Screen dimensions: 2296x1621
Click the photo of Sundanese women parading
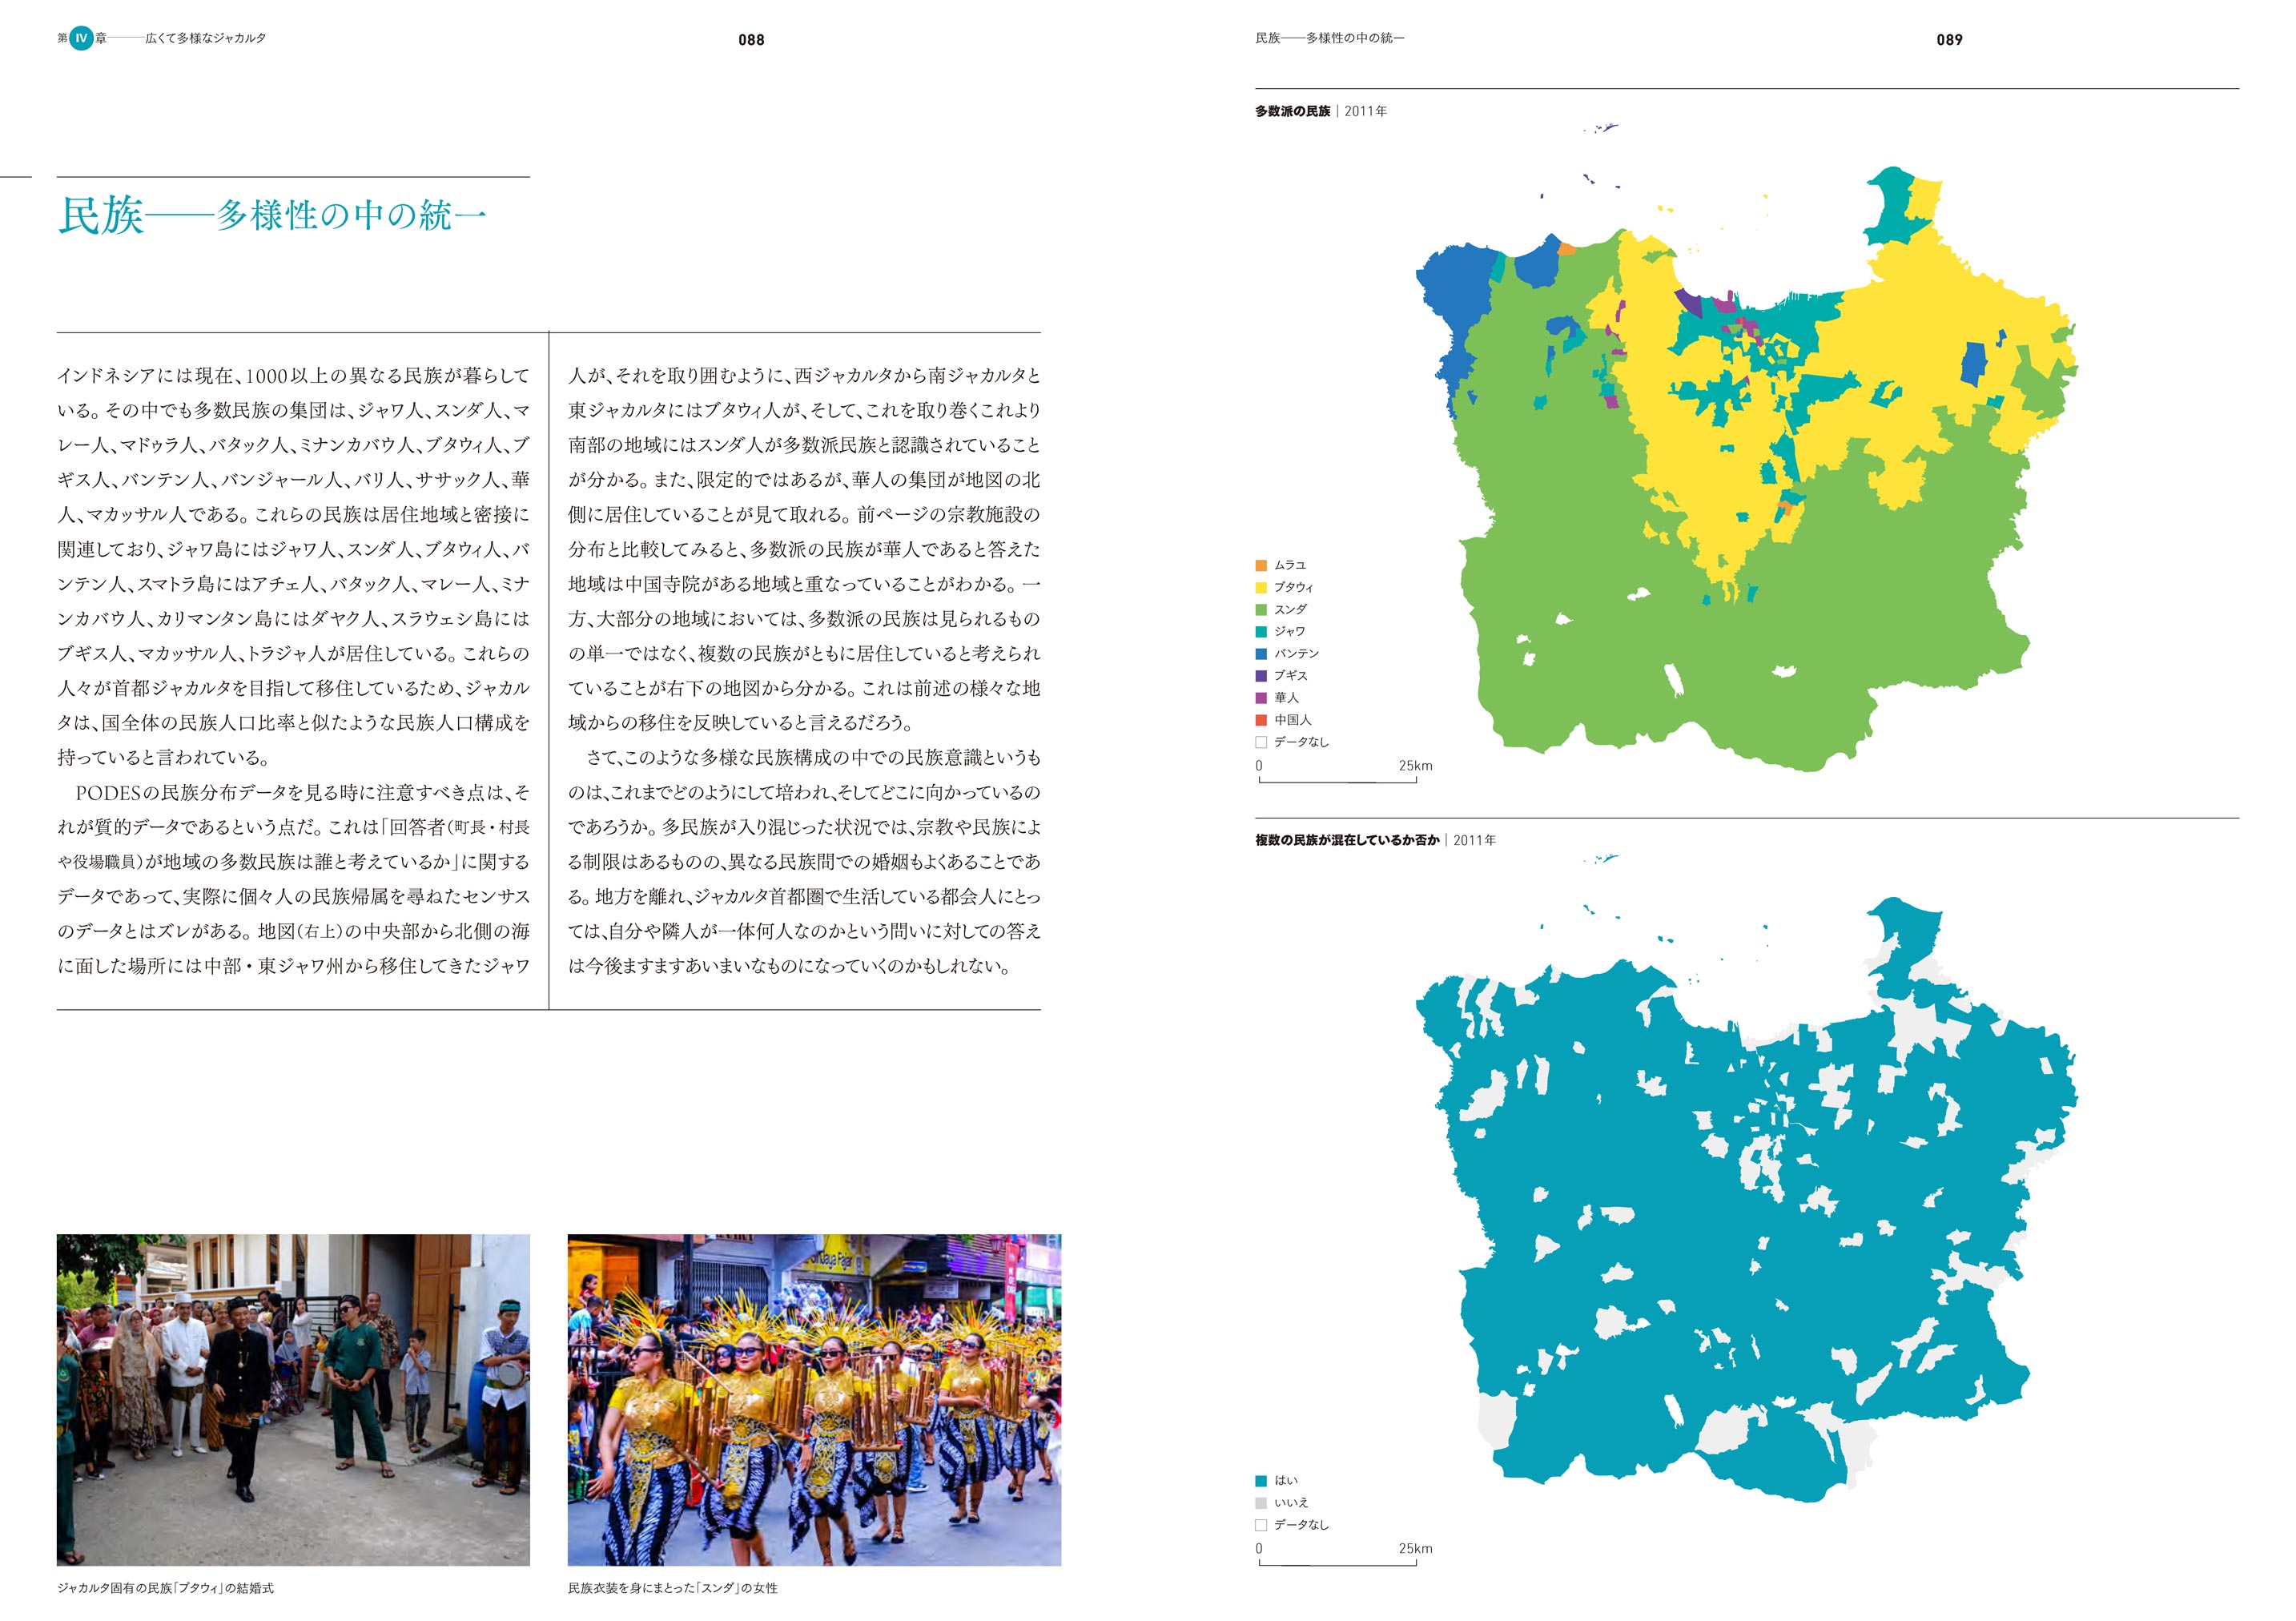coord(814,1399)
